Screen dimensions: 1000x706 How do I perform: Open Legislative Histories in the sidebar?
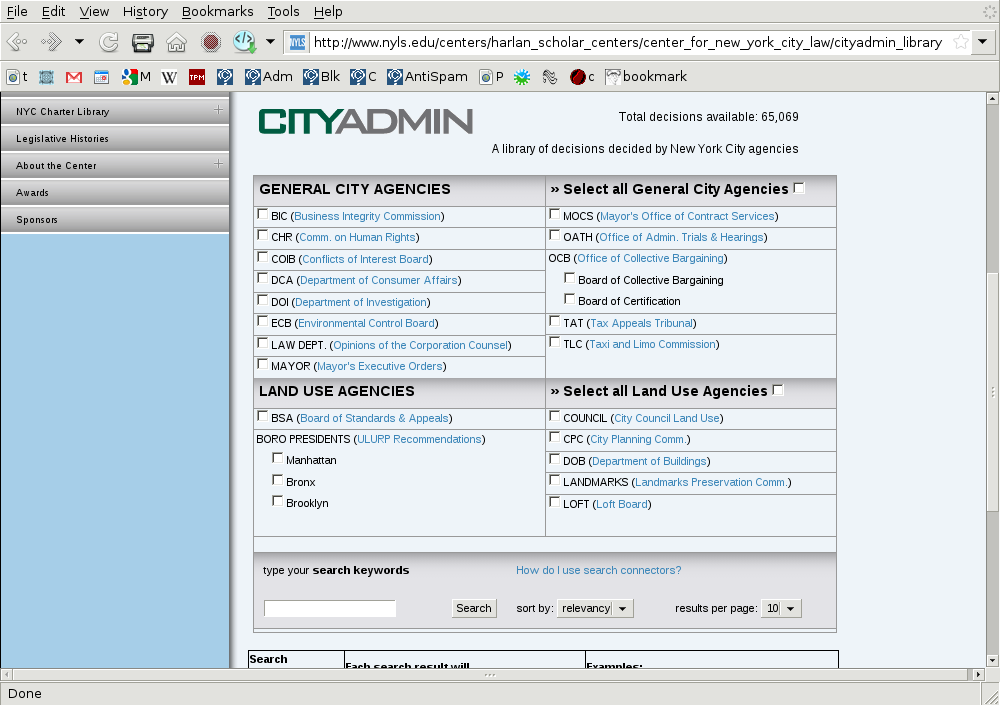[115, 138]
